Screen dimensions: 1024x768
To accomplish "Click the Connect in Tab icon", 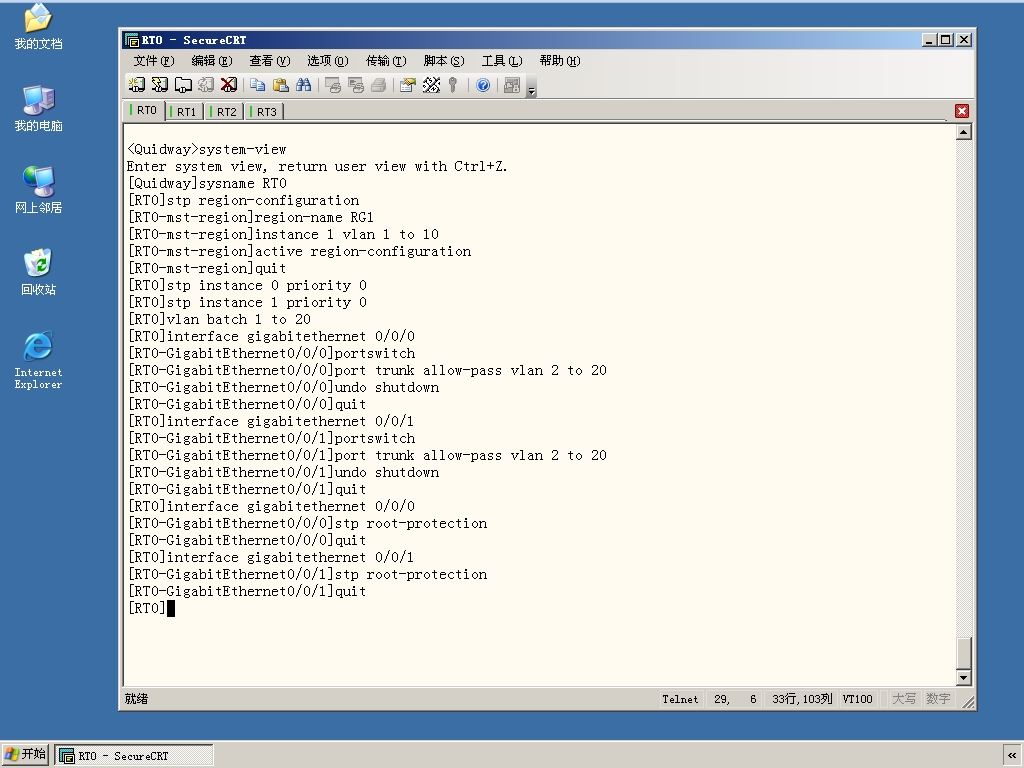I will pos(183,85).
